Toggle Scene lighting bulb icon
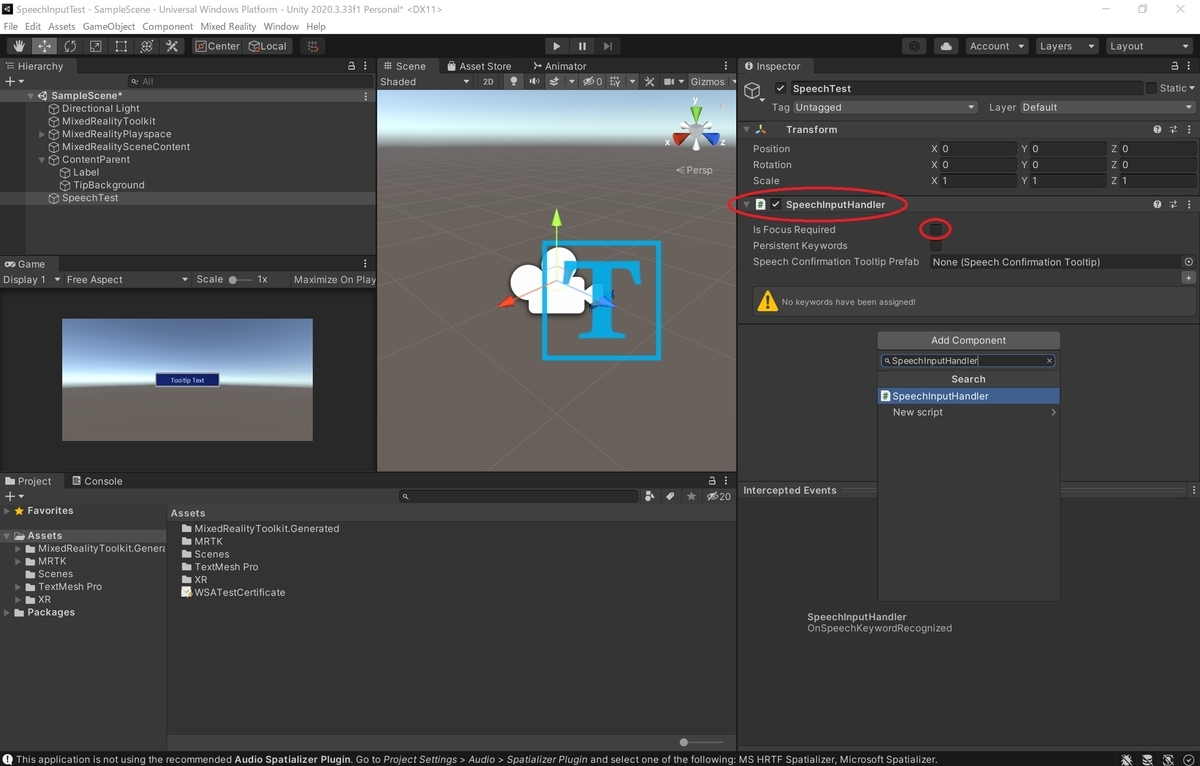Screen dimensions: 1200x766 coord(515,82)
